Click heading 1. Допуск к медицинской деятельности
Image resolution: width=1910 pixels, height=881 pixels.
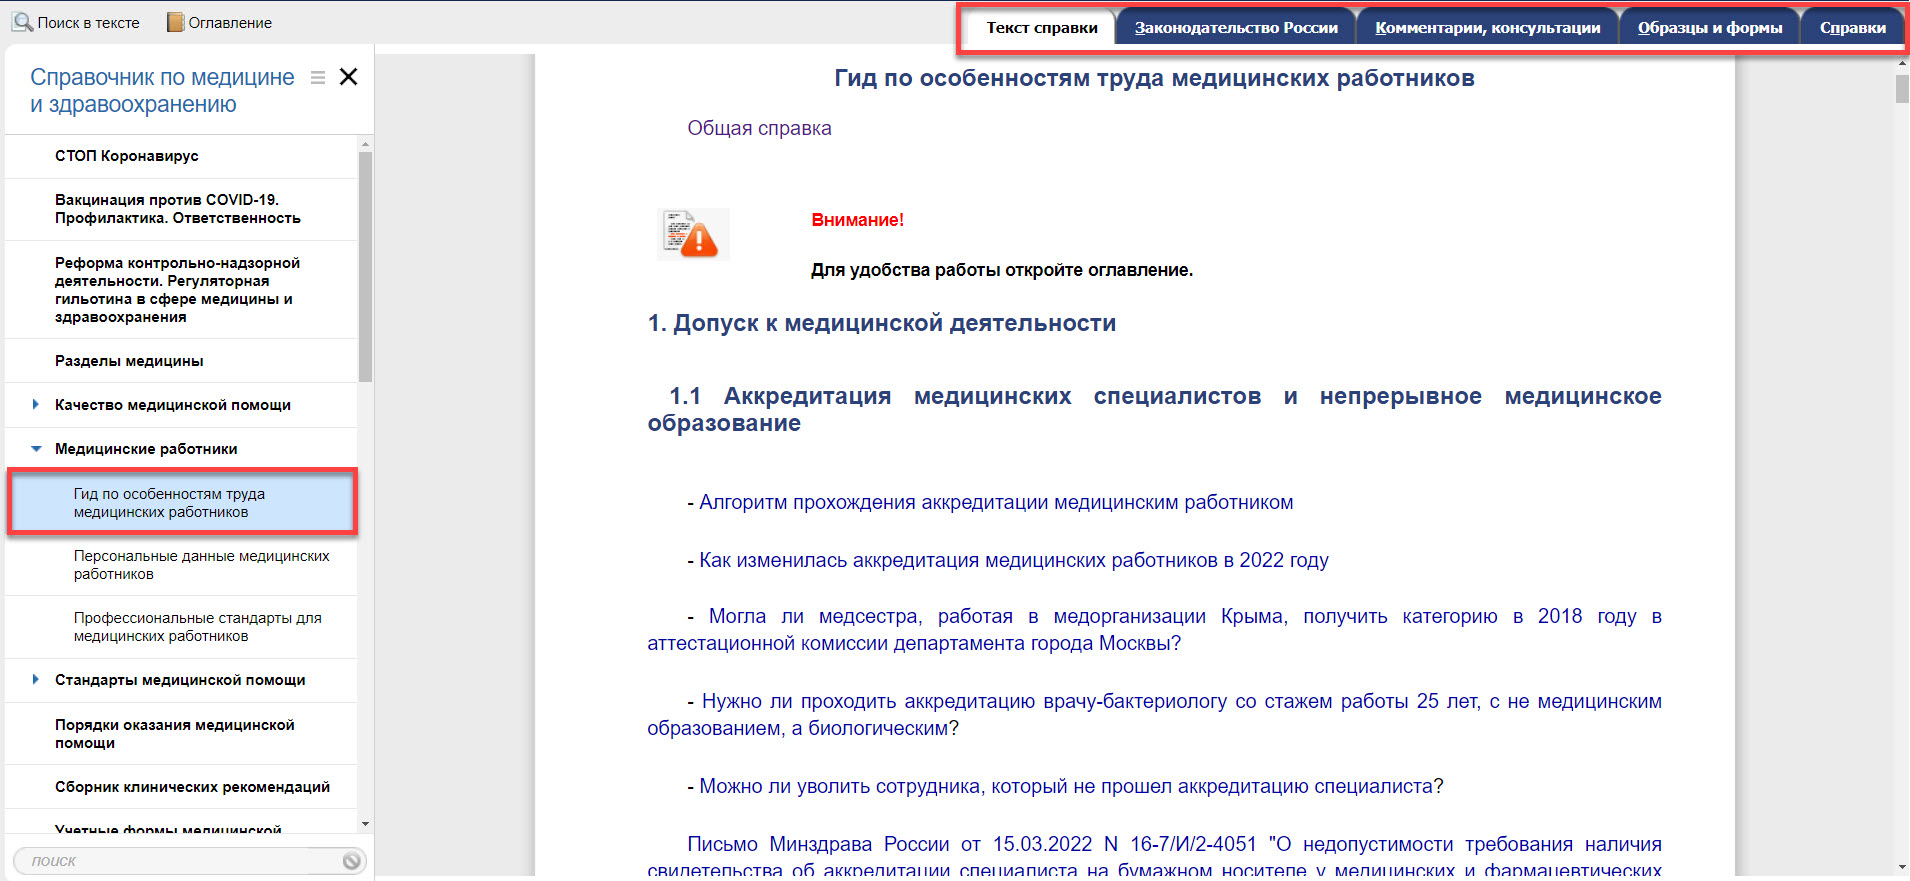[882, 323]
